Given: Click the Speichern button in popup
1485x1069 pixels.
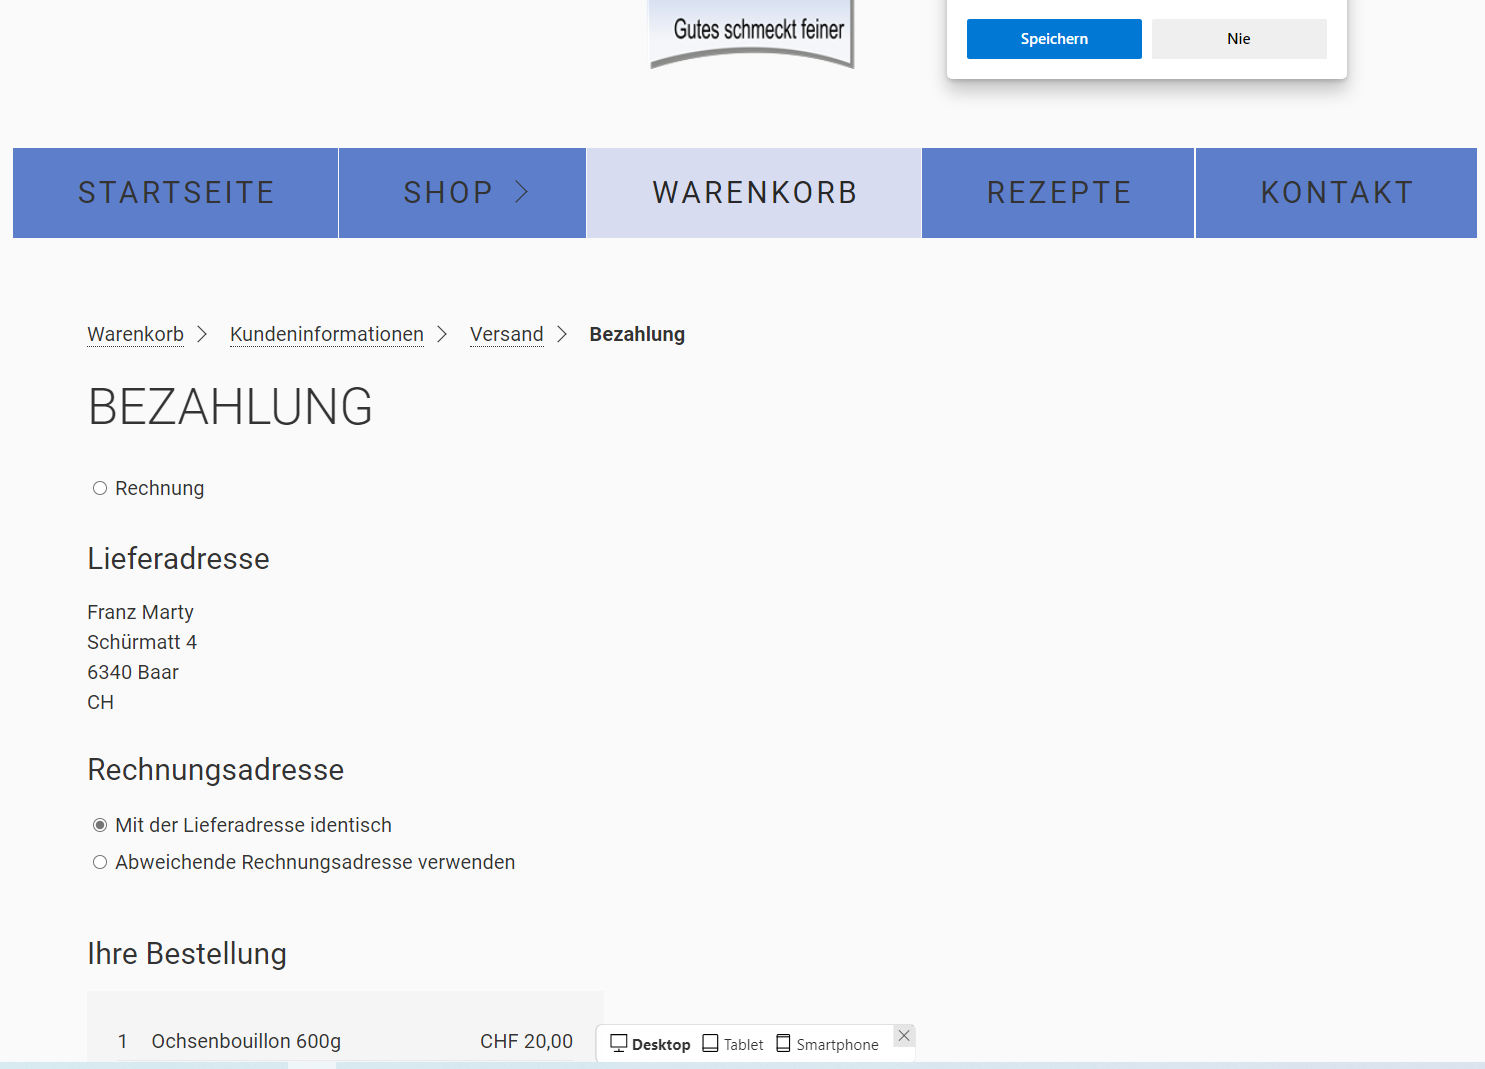Looking at the screenshot, I should click(1054, 39).
